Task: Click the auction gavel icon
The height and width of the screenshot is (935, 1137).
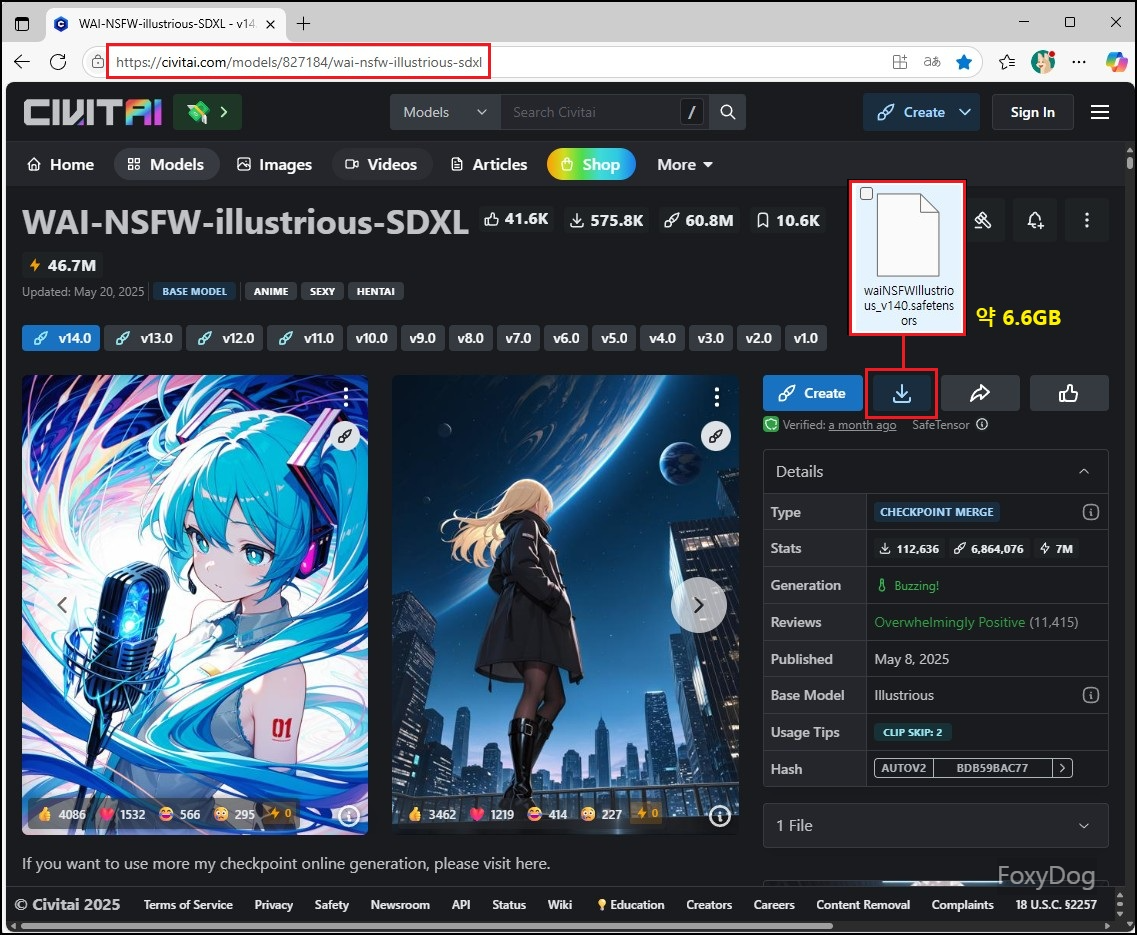Action: [983, 220]
